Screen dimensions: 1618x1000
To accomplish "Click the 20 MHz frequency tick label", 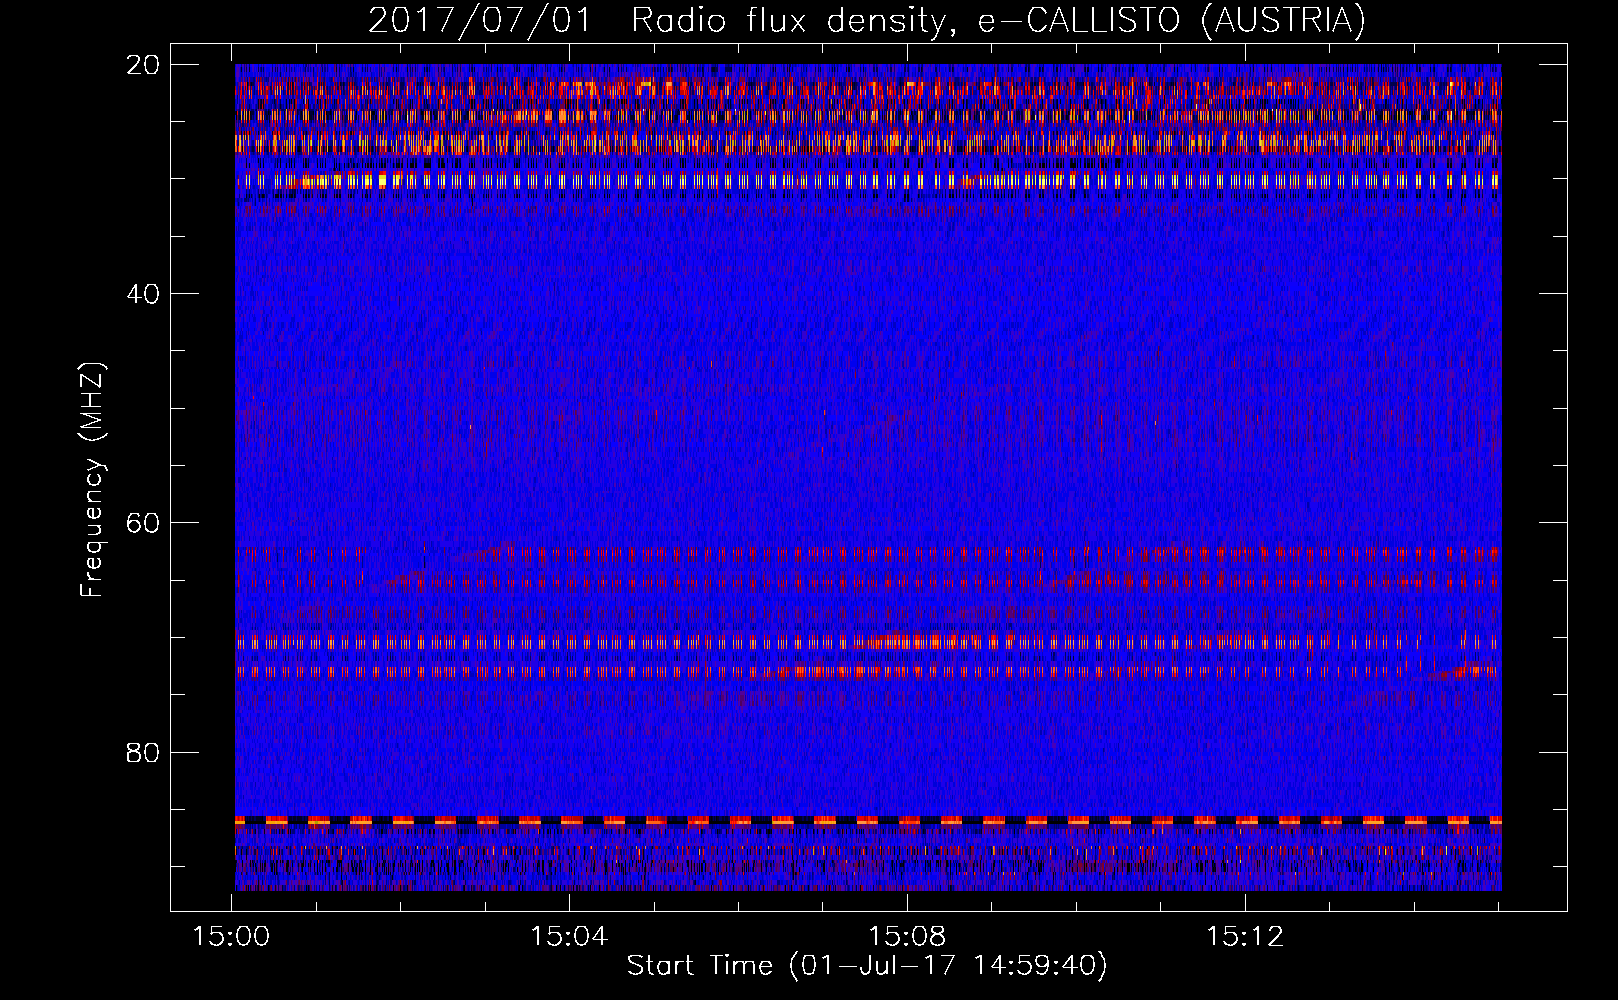I will (x=144, y=64).
